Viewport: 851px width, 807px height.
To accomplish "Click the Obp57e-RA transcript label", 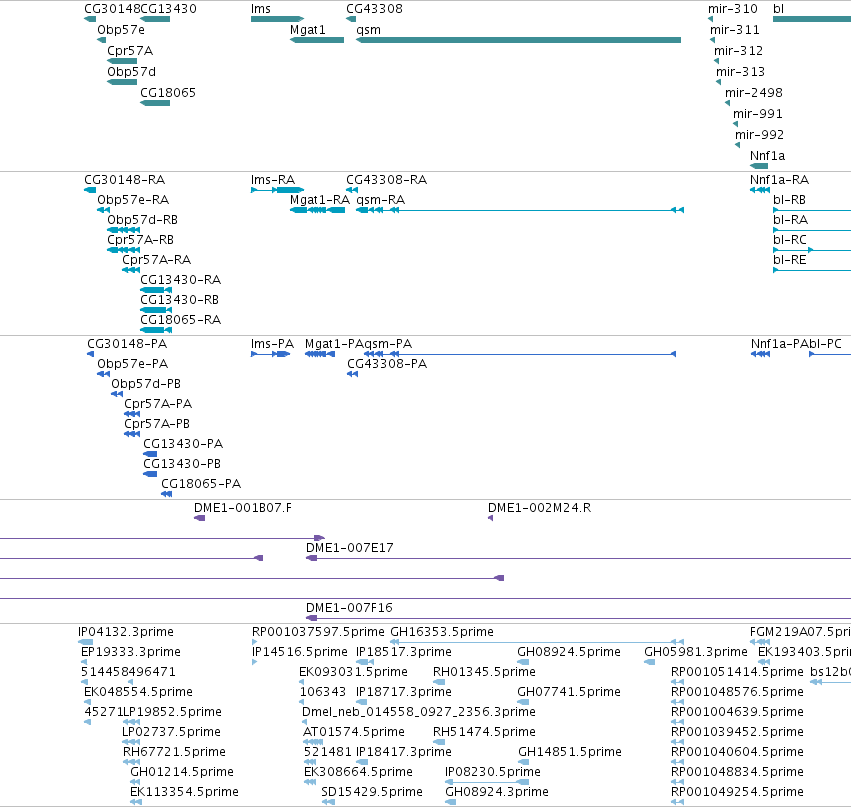I will point(133,200).
